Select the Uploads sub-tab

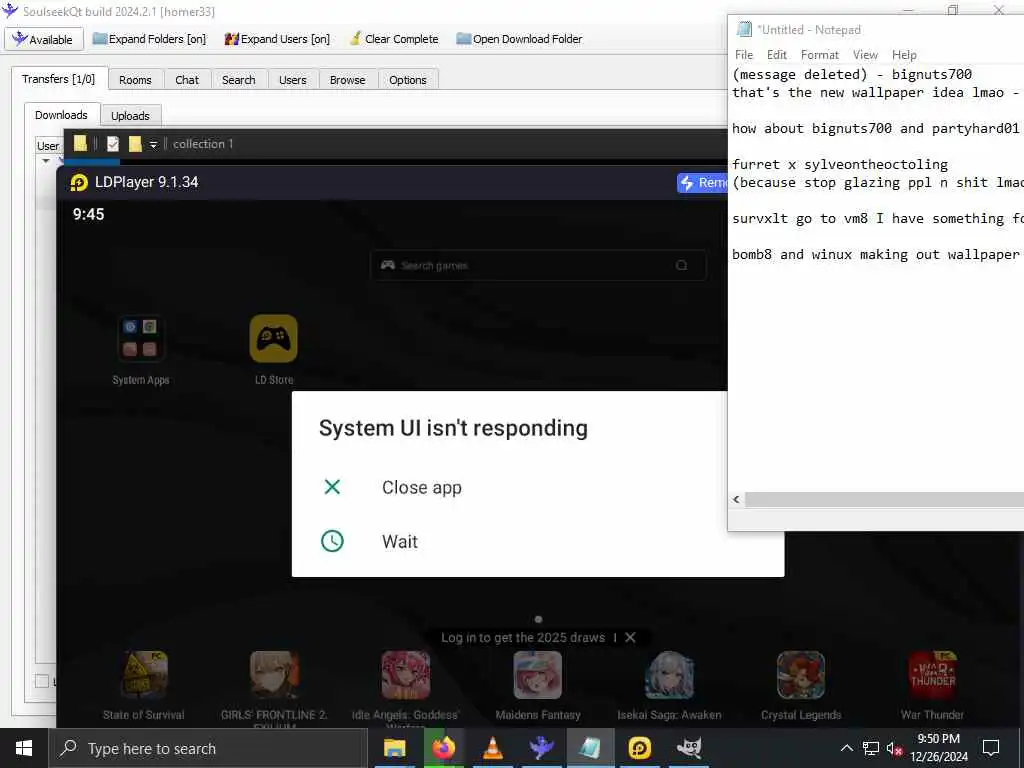[x=130, y=116]
